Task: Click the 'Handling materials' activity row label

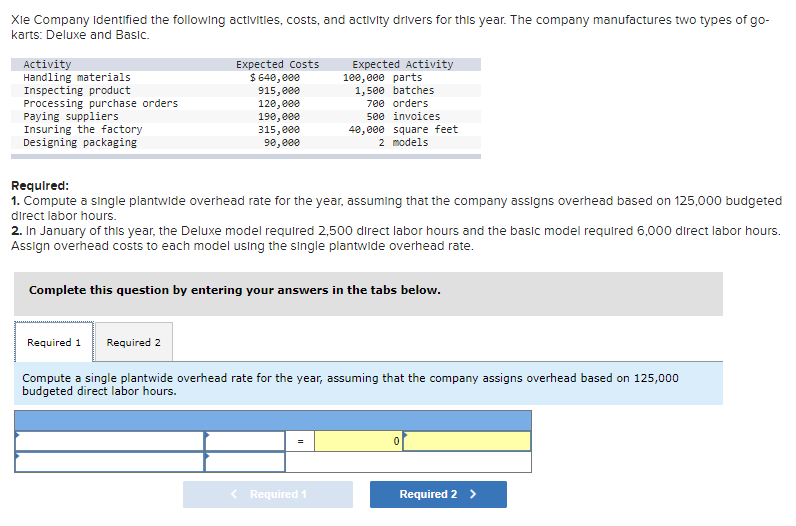Action: click(x=77, y=78)
